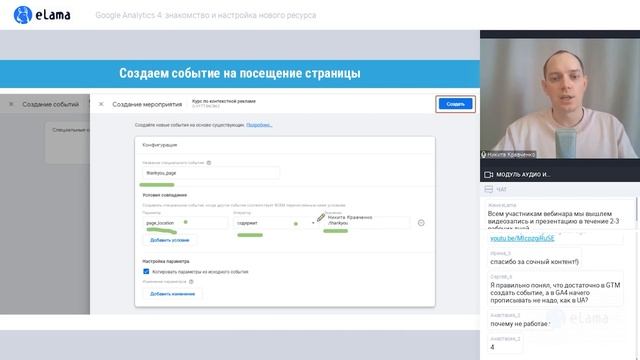The width and height of the screenshot is (640, 360).
Task: Click webinar title 'Google Analytics 4' text
Action: (206, 15)
